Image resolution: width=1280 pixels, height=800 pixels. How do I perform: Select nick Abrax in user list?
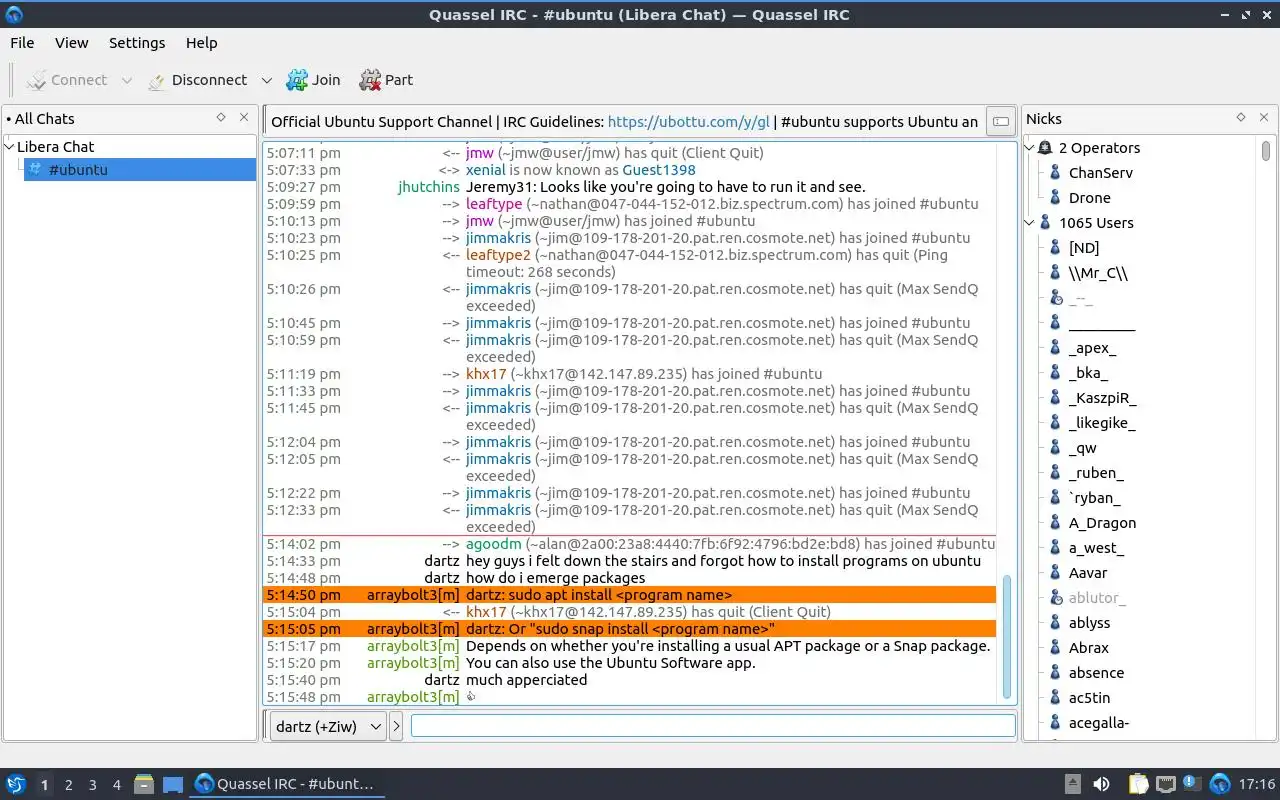pyautogui.click(x=1089, y=648)
